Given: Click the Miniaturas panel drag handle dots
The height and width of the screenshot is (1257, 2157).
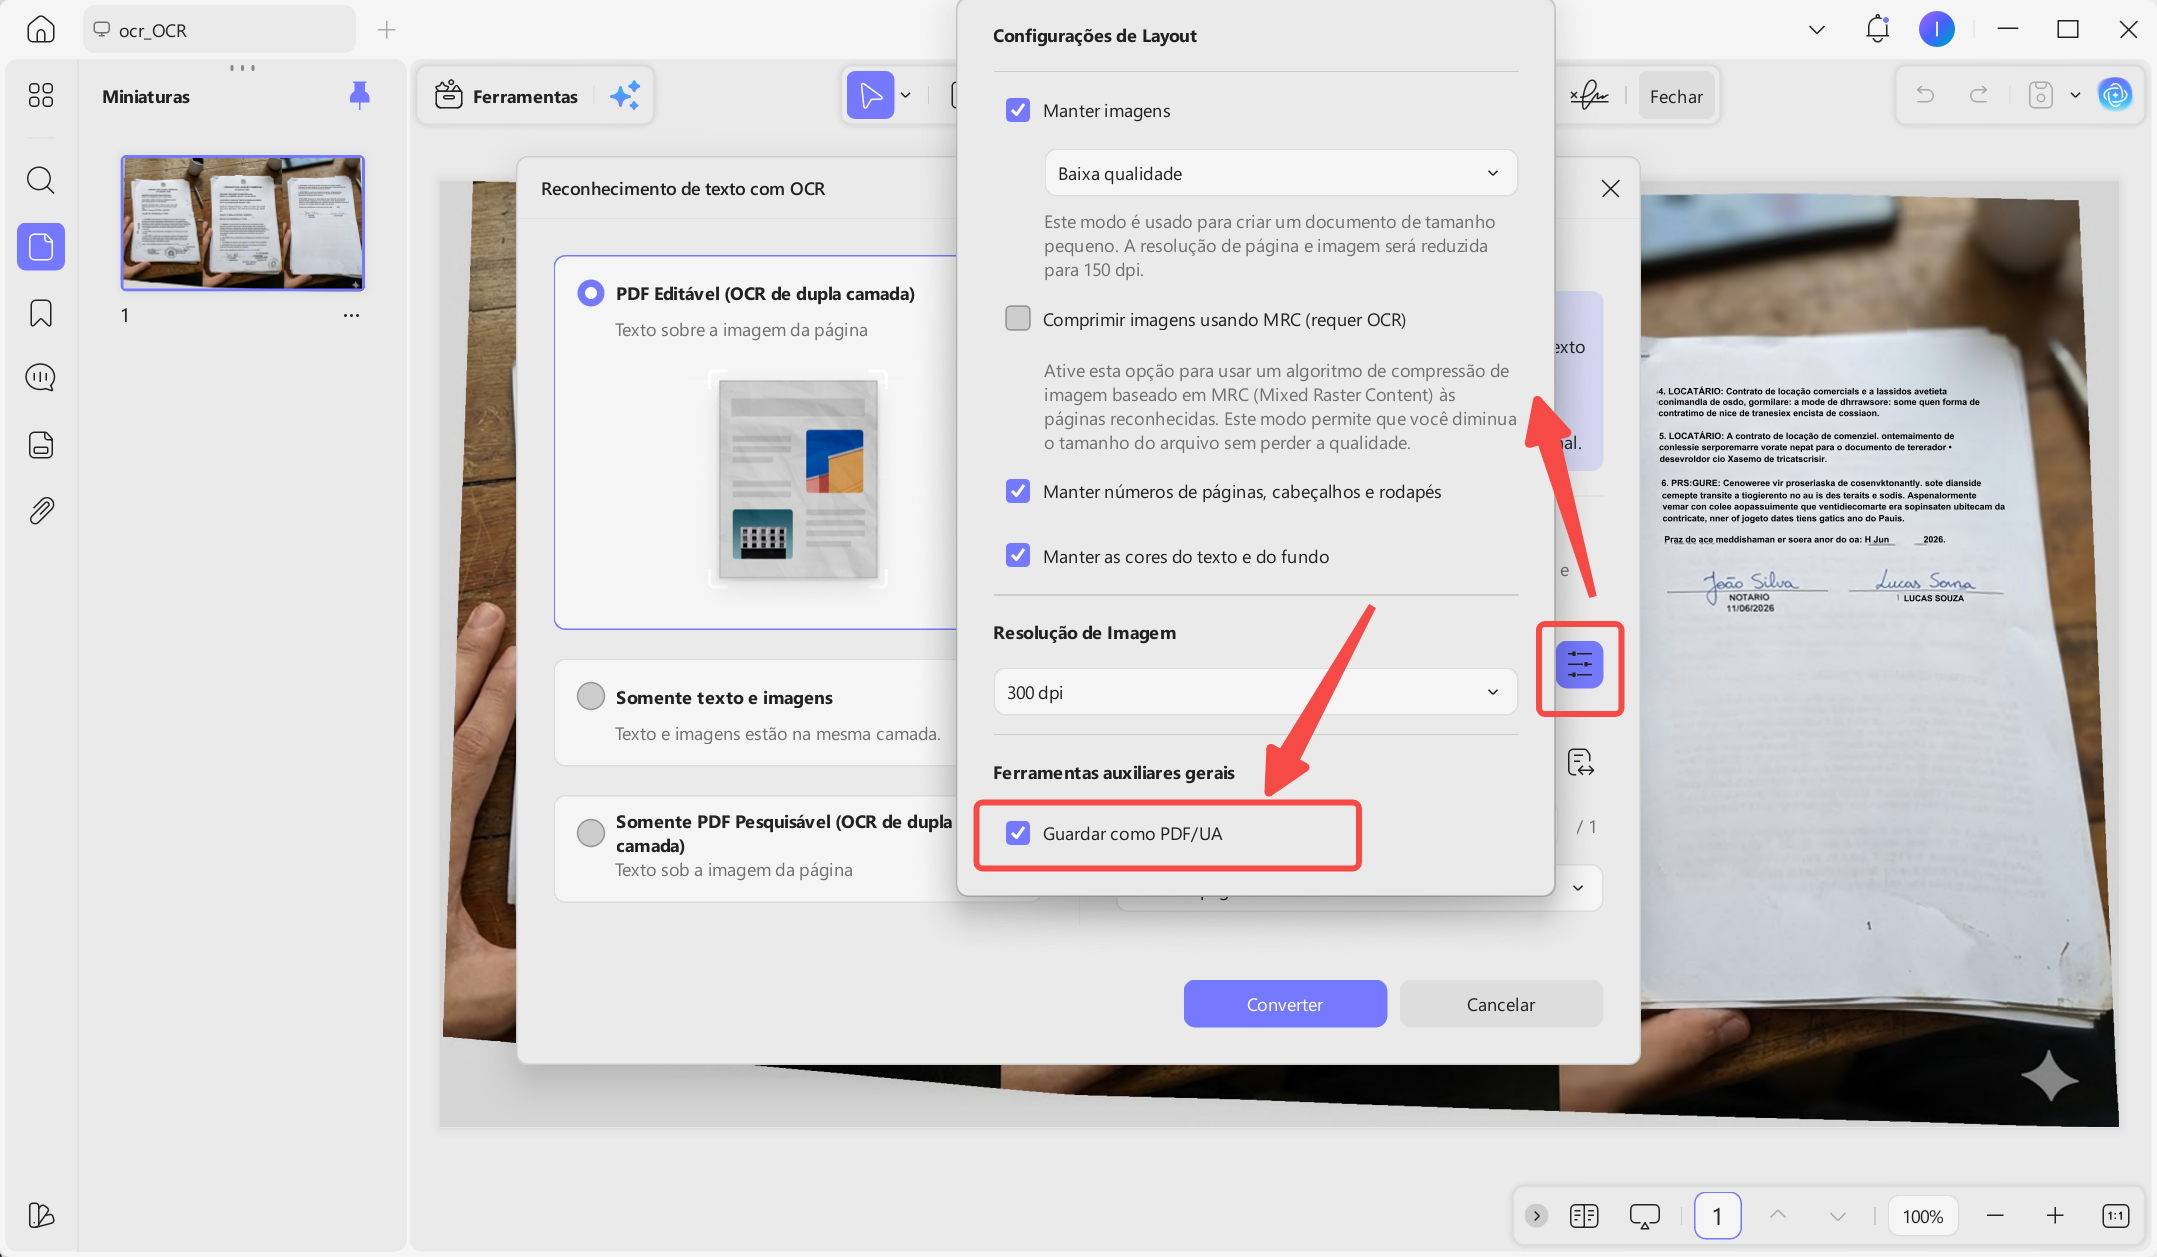Looking at the screenshot, I should click(242, 68).
